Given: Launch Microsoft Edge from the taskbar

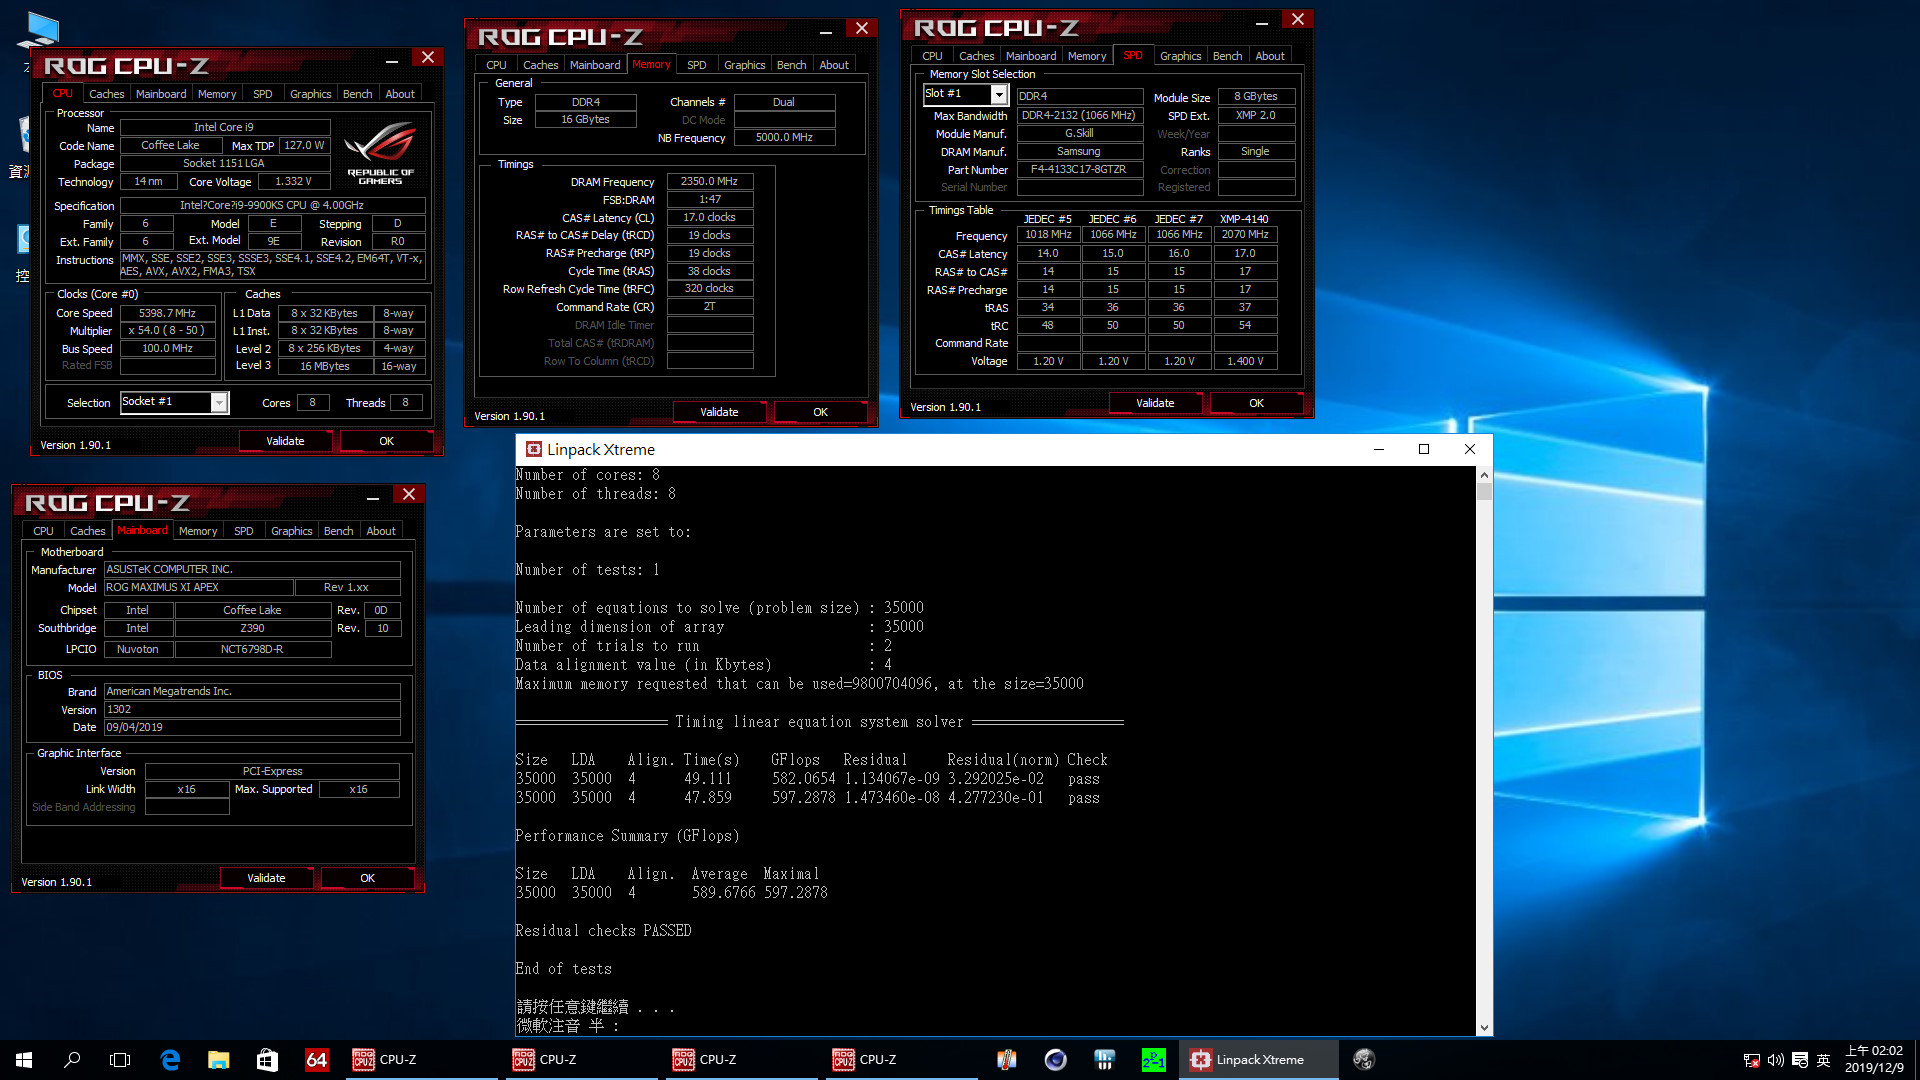Looking at the screenshot, I should click(x=170, y=1059).
